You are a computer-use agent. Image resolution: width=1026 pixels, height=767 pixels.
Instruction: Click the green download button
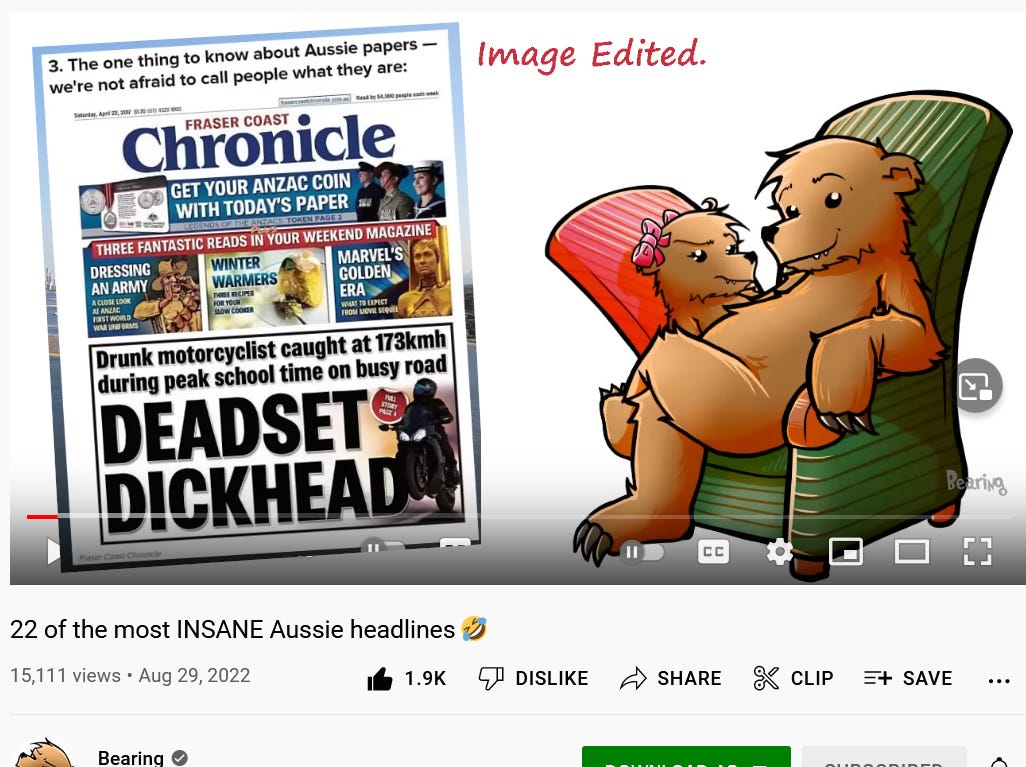[686, 757]
